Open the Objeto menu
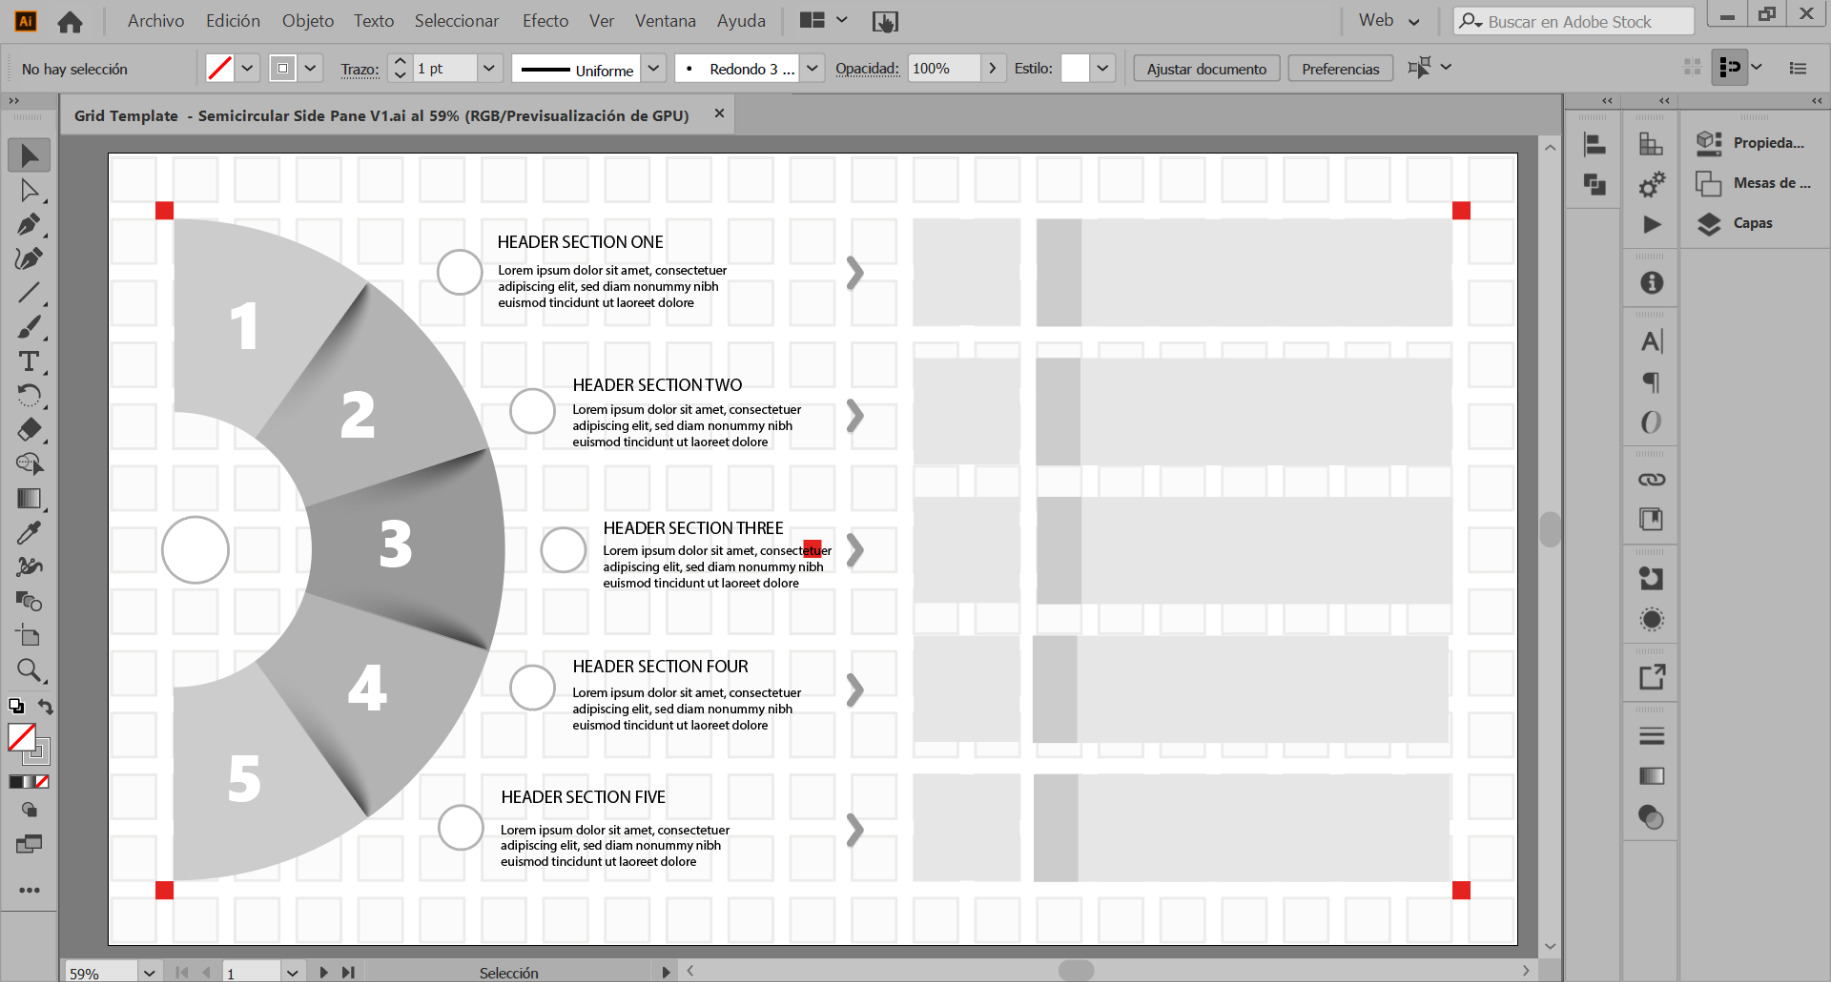This screenshot has height=982, width=1831. pos(307,21)
